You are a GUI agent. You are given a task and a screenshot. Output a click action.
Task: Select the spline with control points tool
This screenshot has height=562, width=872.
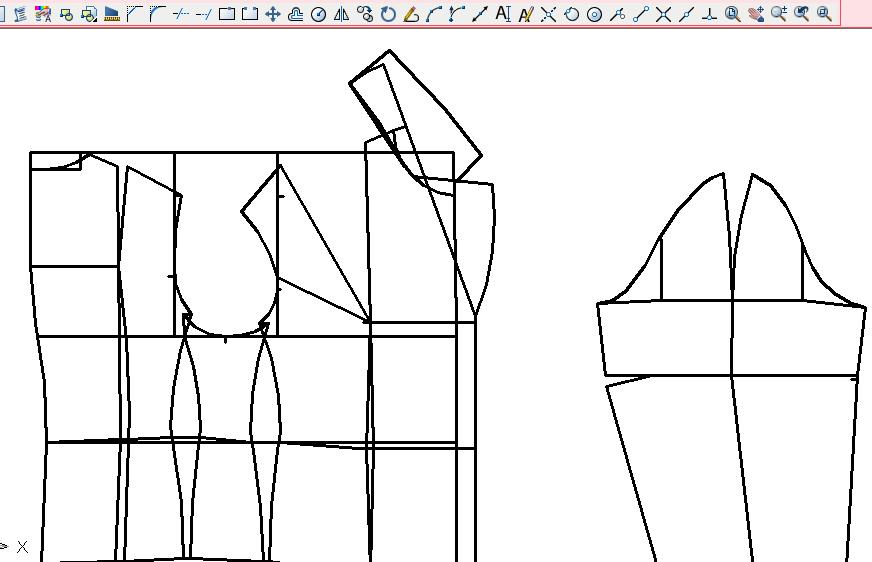coord(457,14)
